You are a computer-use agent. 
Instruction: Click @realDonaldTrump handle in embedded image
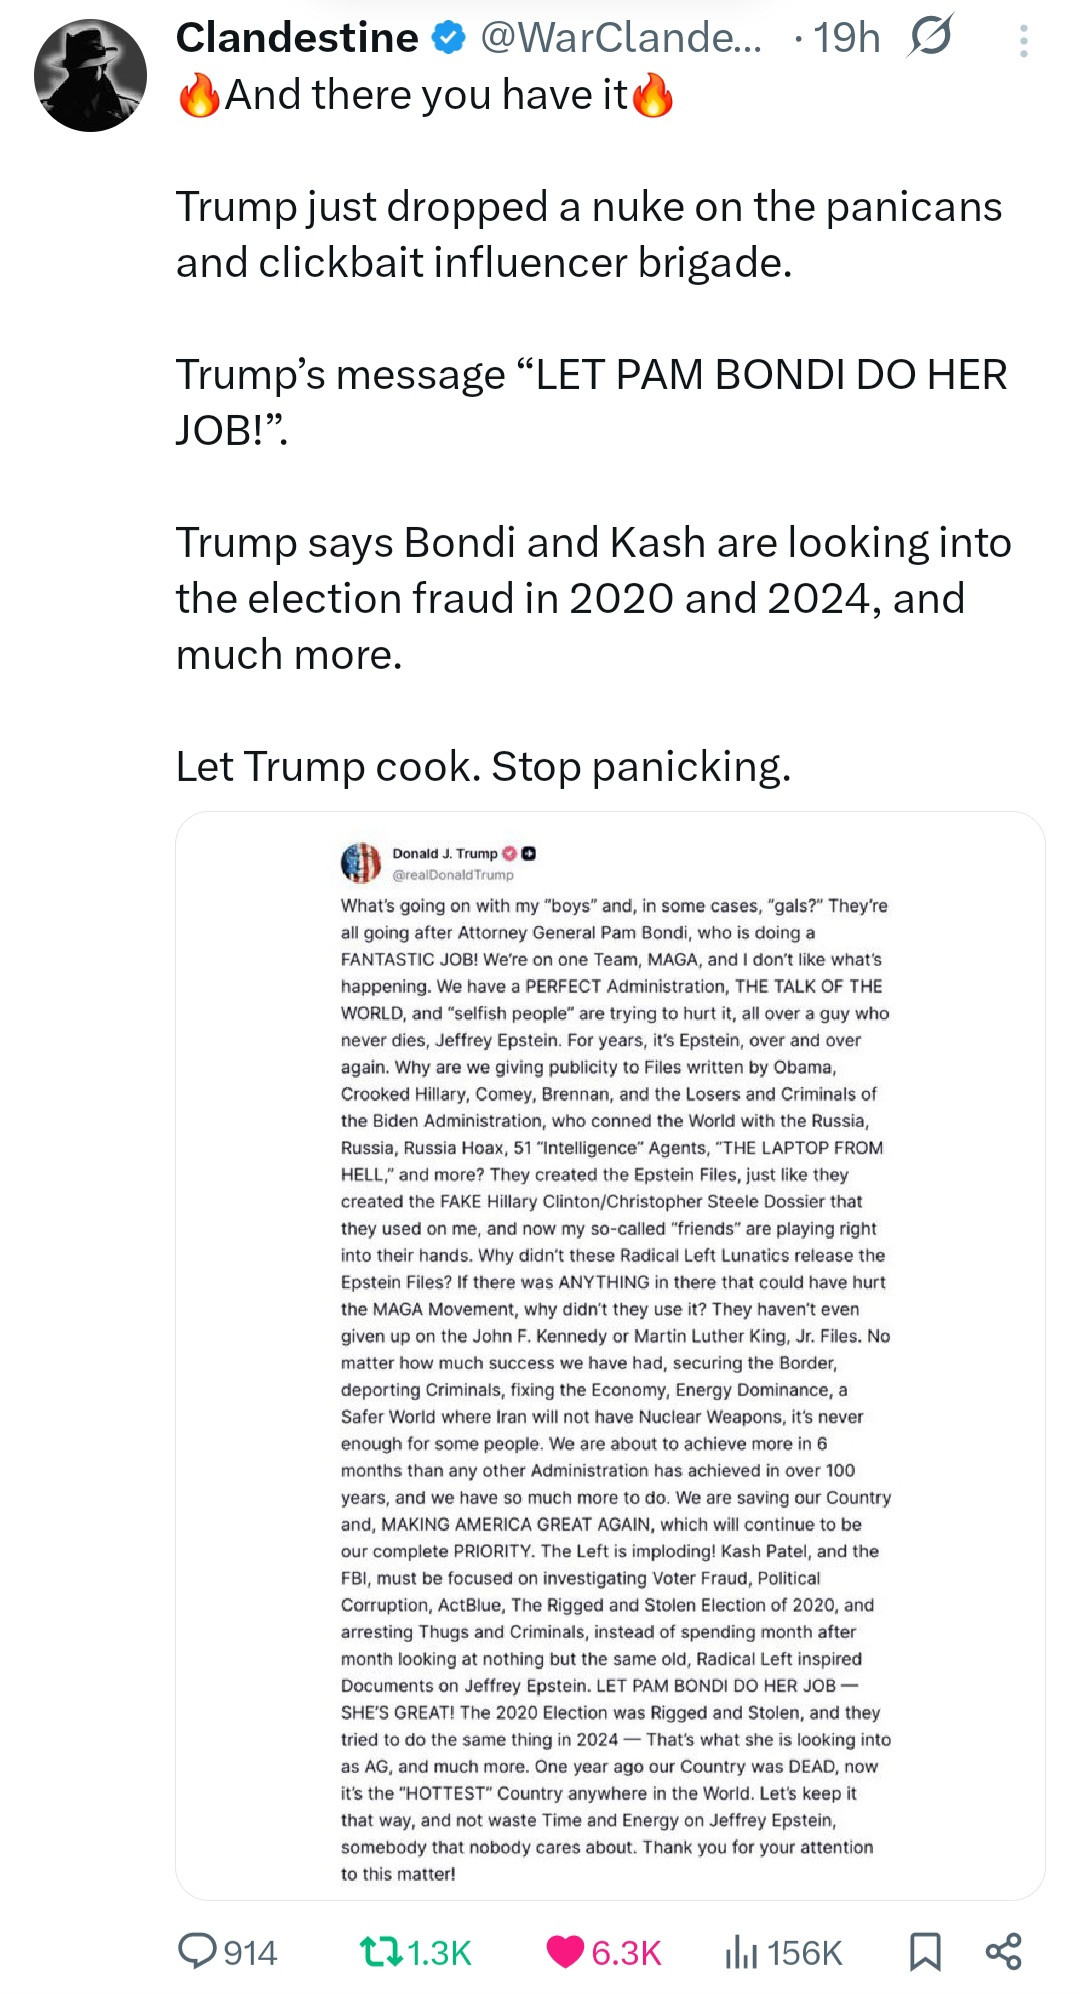453,875
